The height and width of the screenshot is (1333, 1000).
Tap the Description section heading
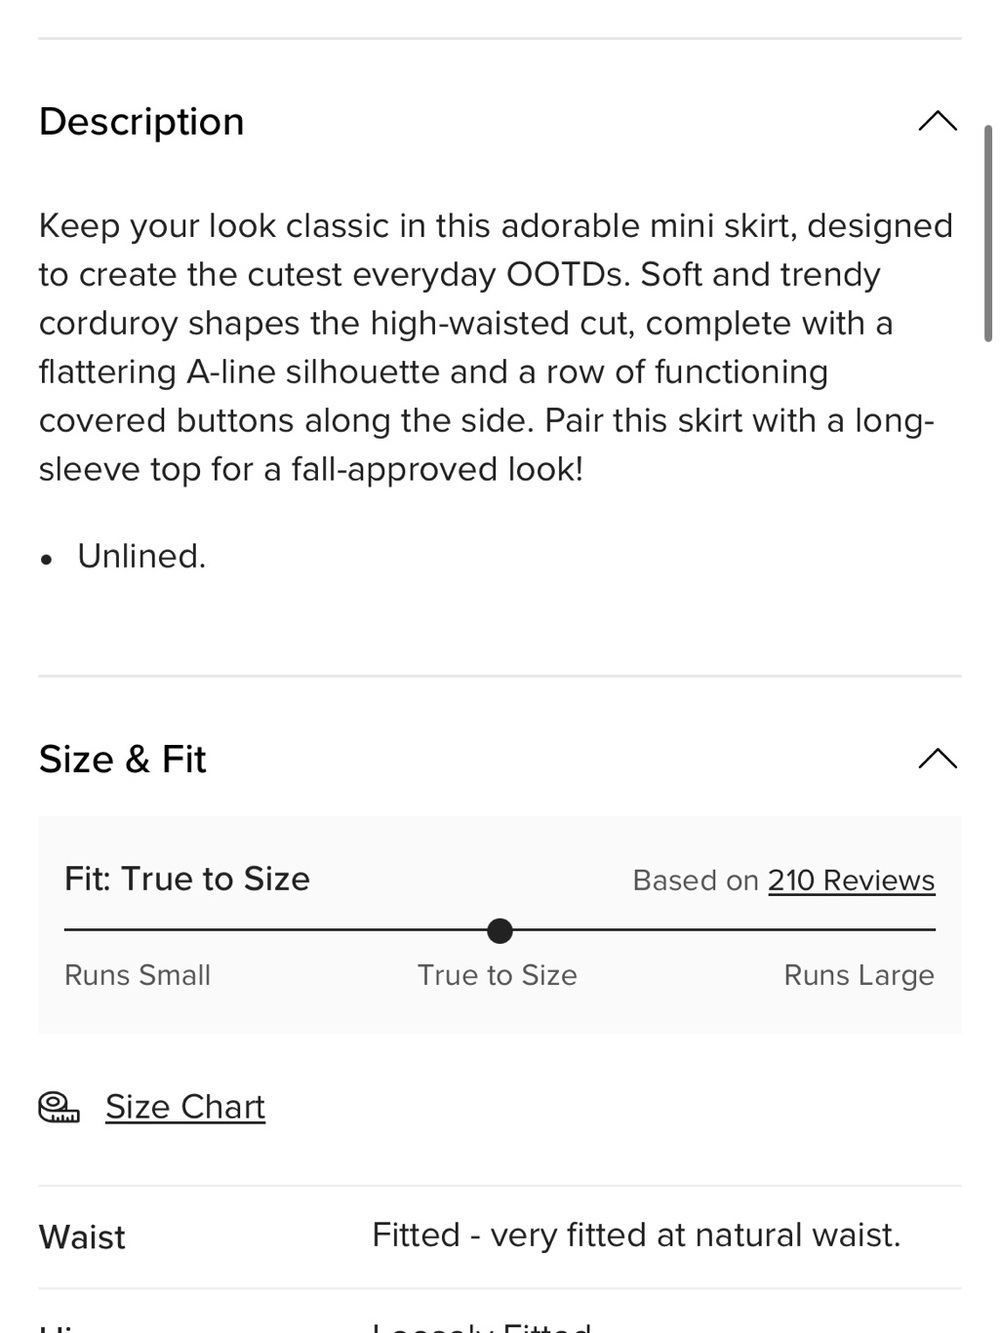[141, 122]
